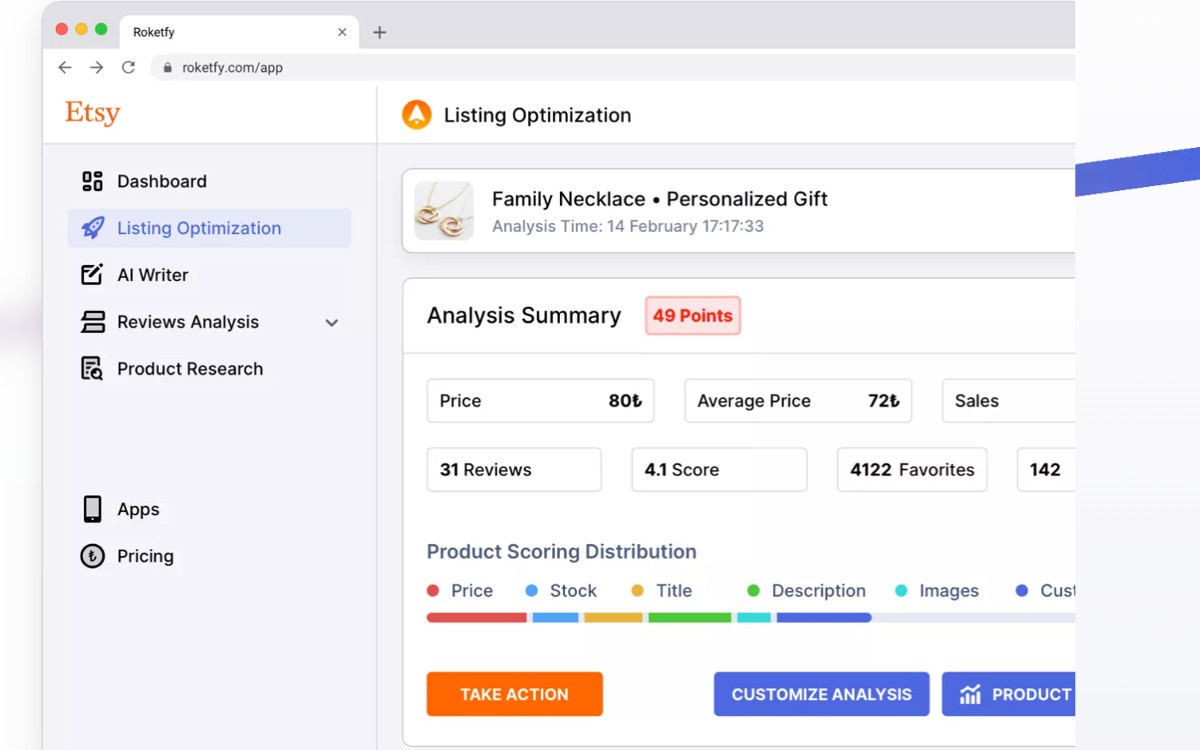Click the Average Price 72₺ box
This screenshot has height=750, width=1200.
pyautogui.click(x=798, y=401)
